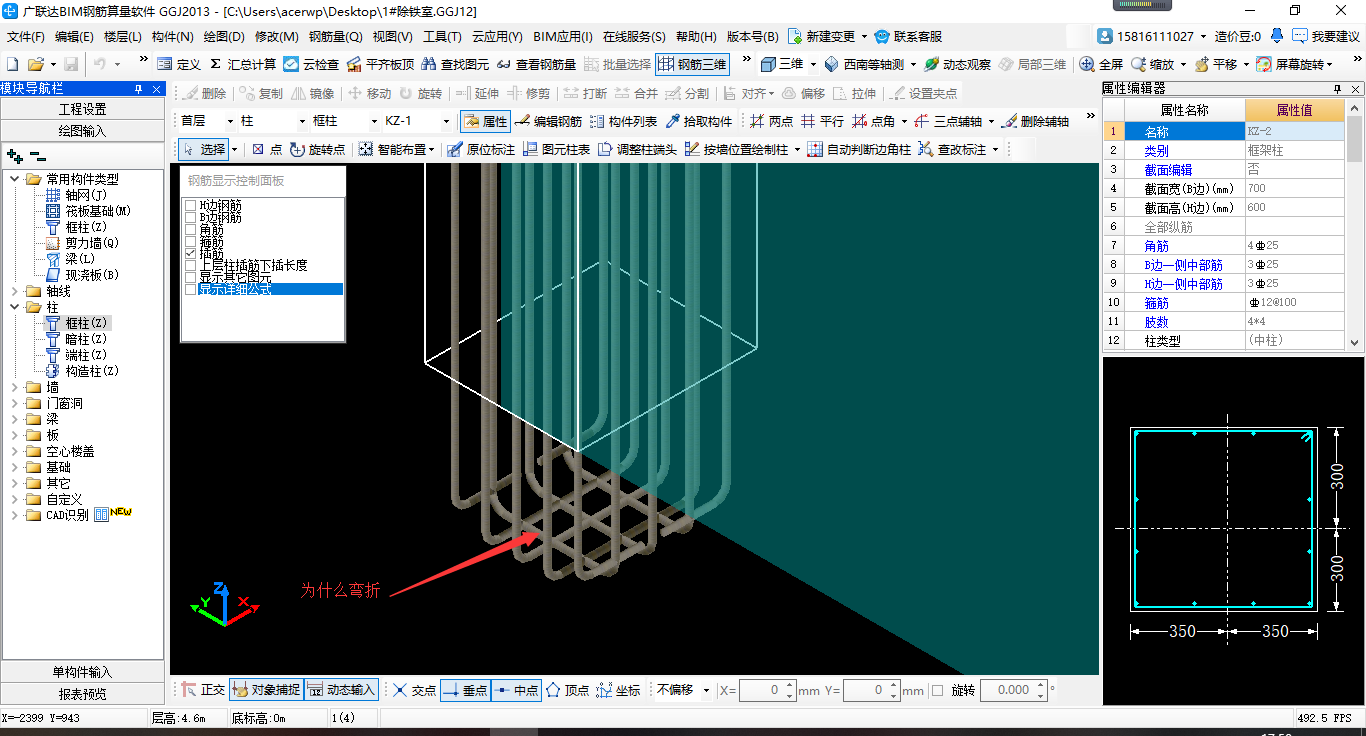
Task: Select the 暗柱(Z) tree item
Action: [85, 339]
